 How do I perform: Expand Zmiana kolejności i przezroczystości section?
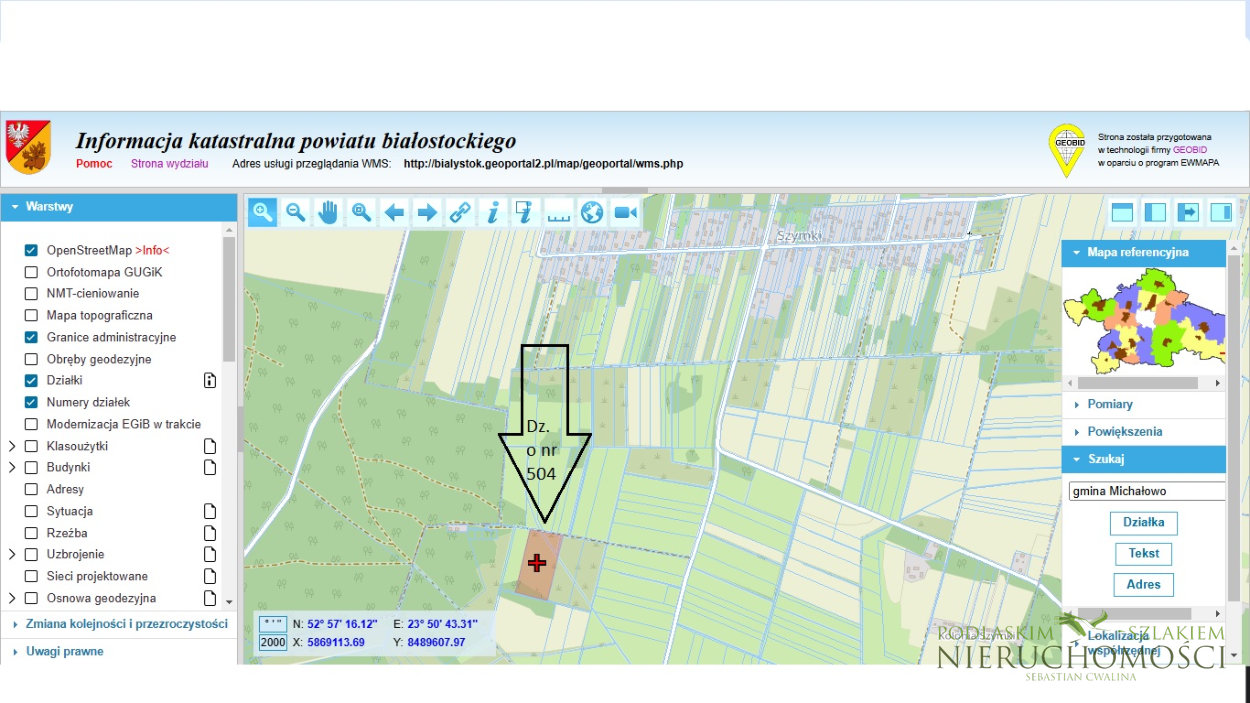click(119, 624)
